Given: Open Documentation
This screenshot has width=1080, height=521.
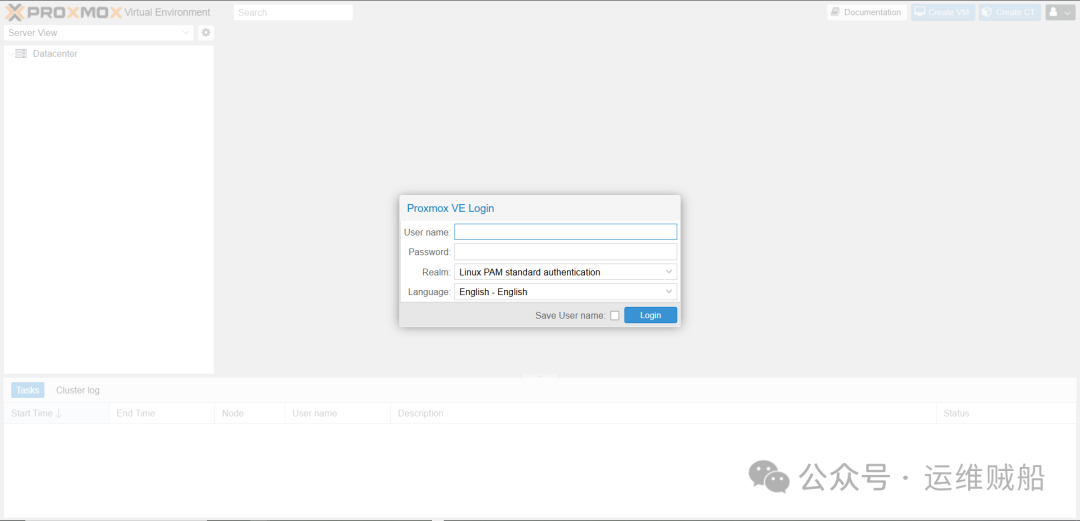Looking at the screenshot, I should click(867, 12).
